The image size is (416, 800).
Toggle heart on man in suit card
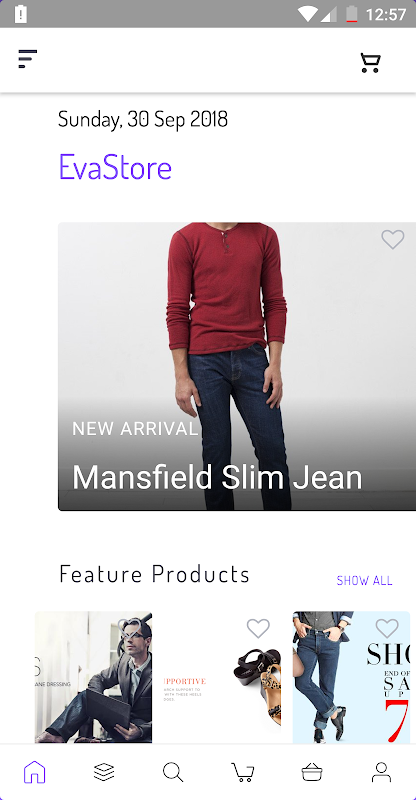tap(130, 628)
